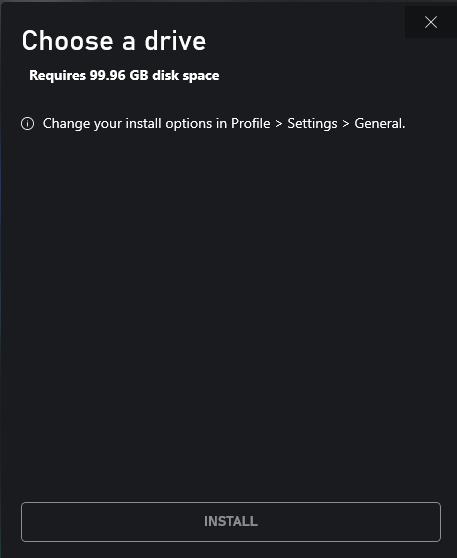This screenshot has width=457, height=558.
Task: Click the word General in the hint
Action: click(x=379, y=123)
